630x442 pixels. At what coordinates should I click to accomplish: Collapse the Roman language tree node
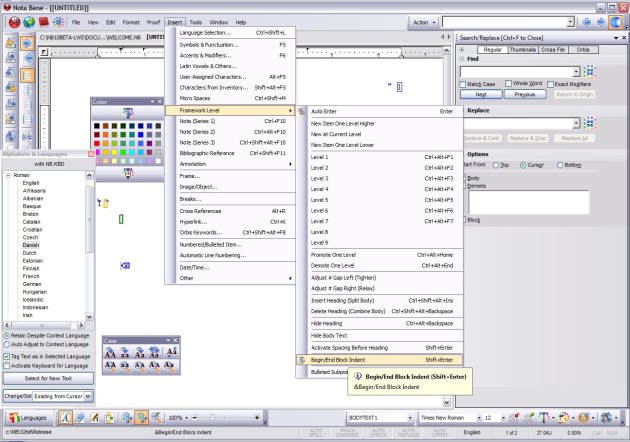click(x=8, y=175)
